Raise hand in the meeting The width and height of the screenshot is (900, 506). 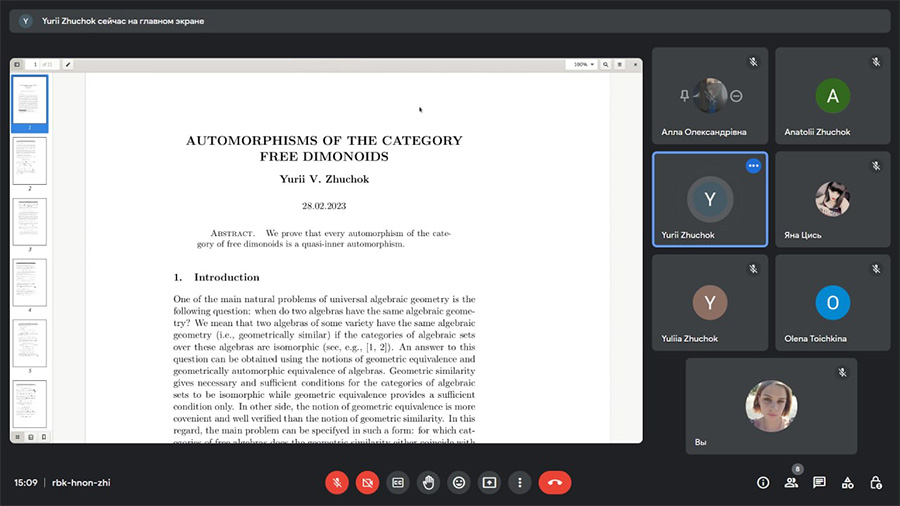point(428,482)
